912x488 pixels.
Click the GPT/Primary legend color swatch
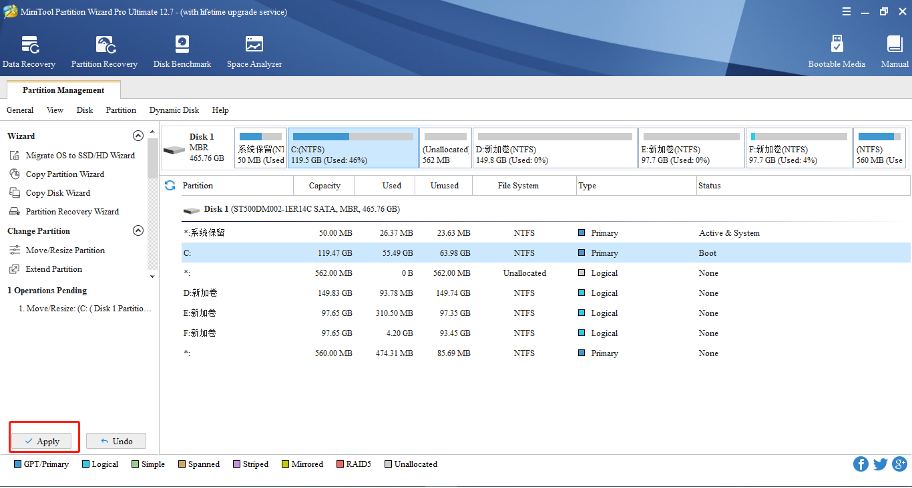(x=17, y=464)
